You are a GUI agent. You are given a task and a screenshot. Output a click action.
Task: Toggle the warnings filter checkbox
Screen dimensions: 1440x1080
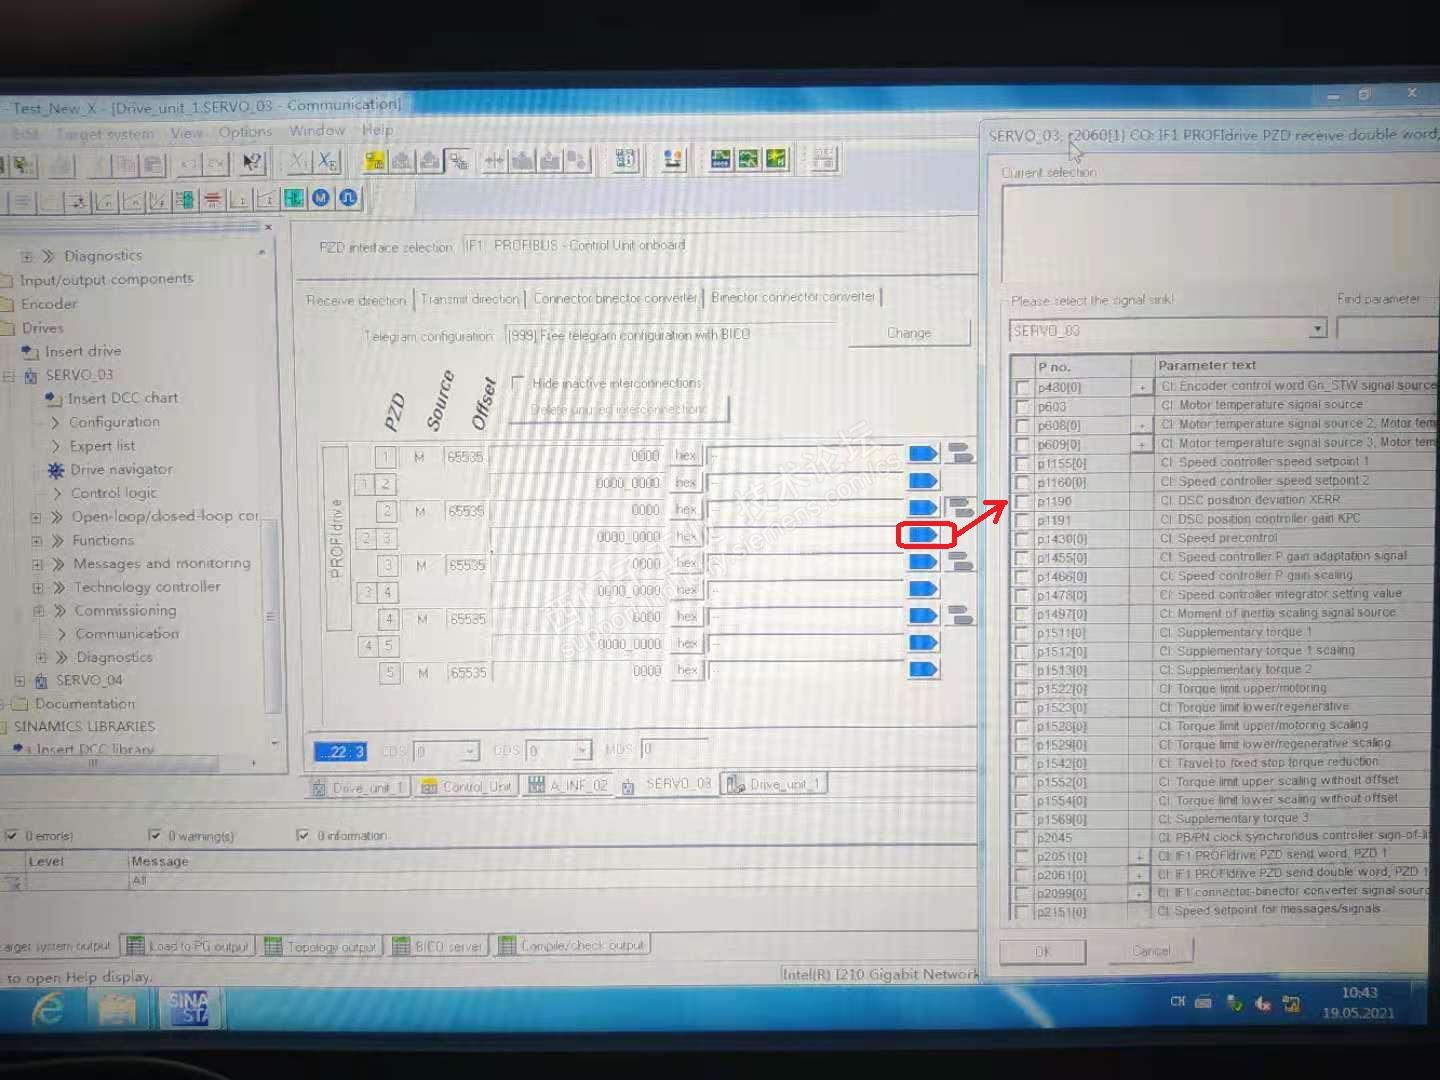click(x=155, y=835)
